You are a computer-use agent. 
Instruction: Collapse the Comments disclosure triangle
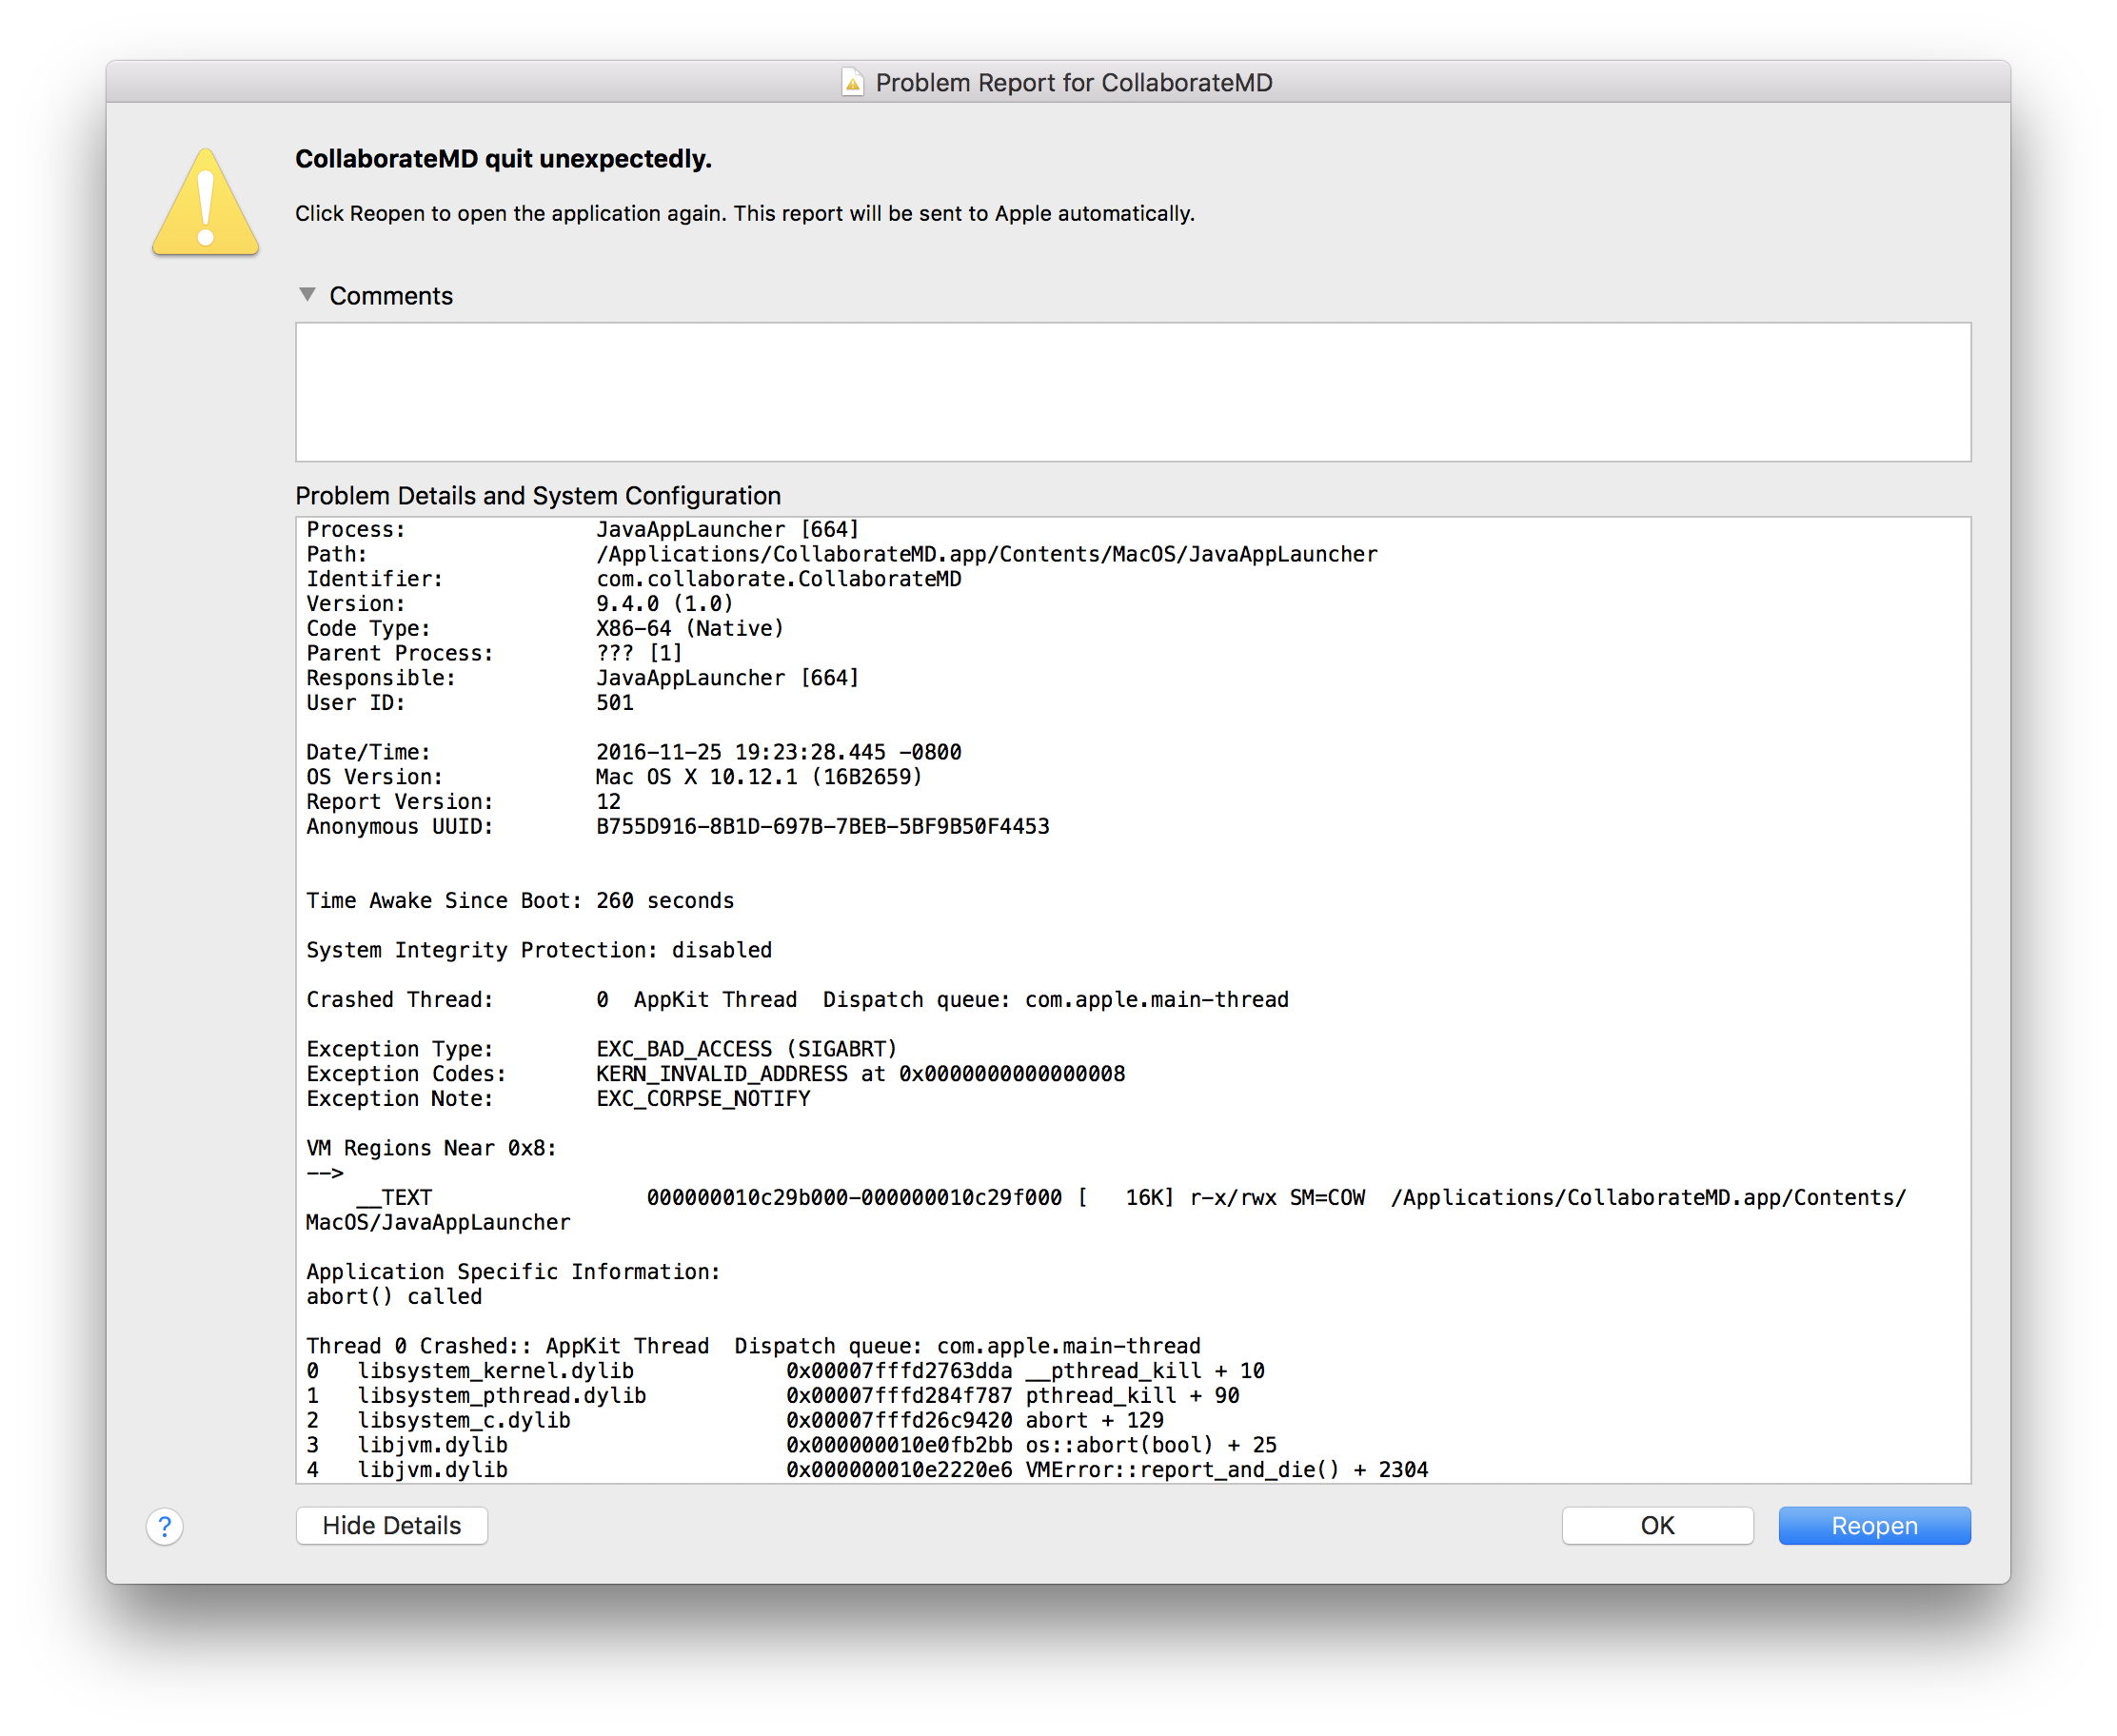coord(307,295)
